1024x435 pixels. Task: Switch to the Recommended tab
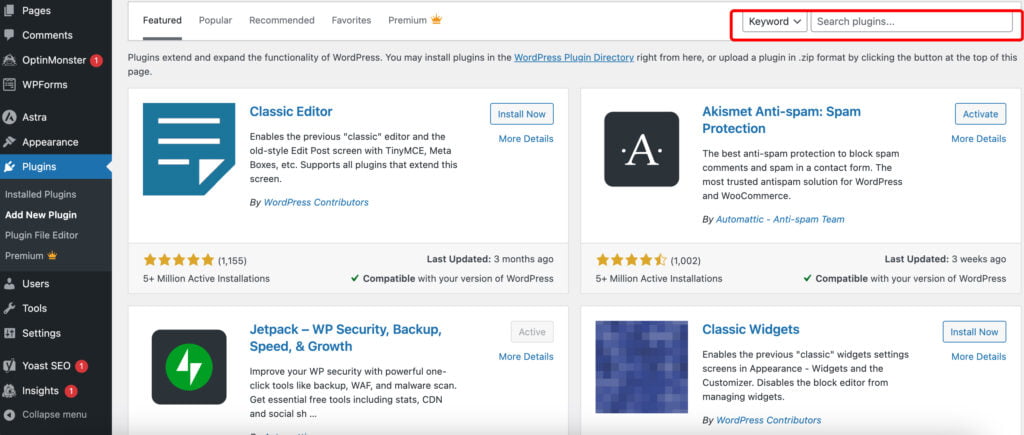point(281,20)
